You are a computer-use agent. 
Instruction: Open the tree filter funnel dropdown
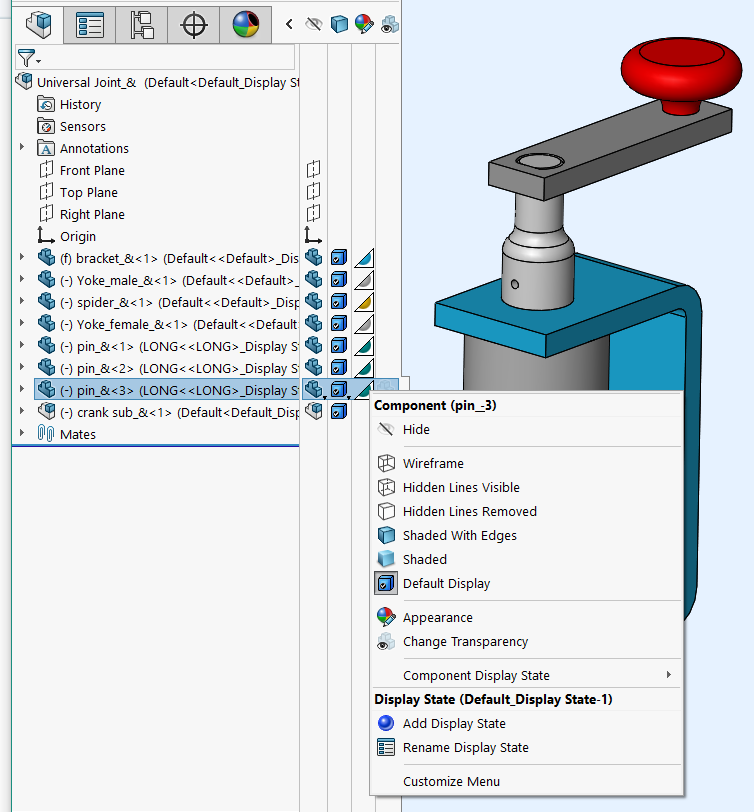point(28,58)
